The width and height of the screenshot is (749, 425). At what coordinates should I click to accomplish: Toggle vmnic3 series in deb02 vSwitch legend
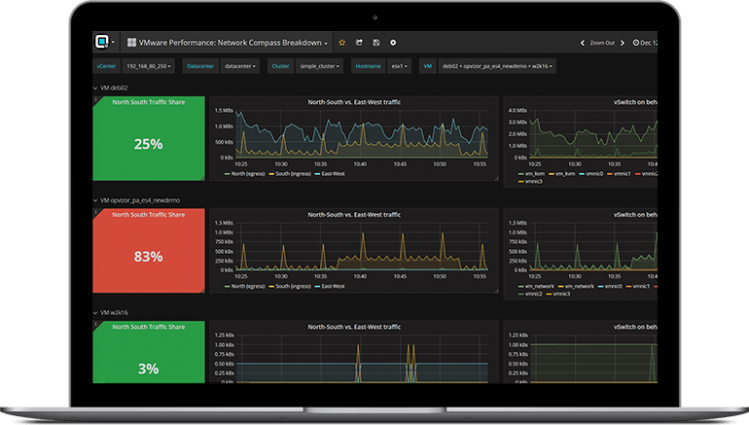534,181
